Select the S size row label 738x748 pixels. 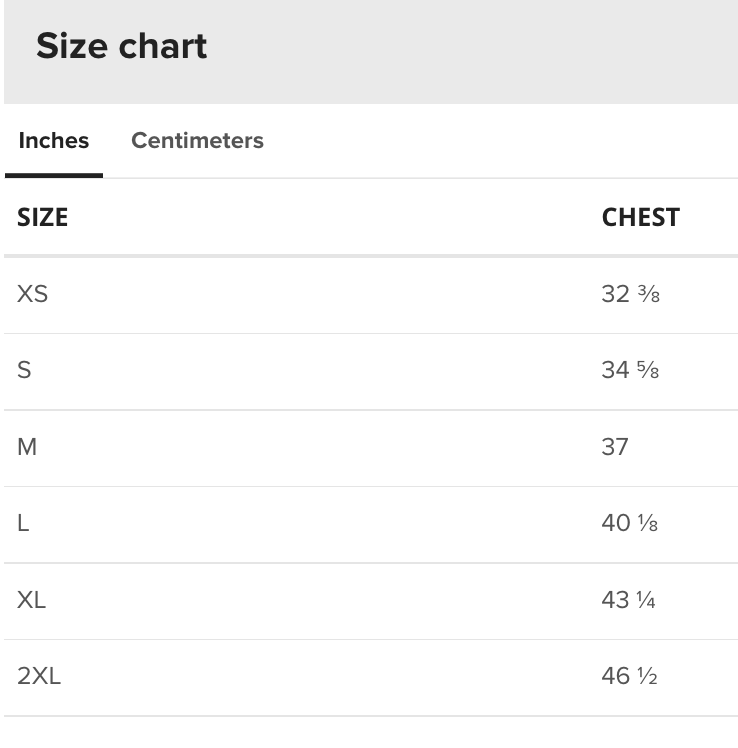point(24,370)
